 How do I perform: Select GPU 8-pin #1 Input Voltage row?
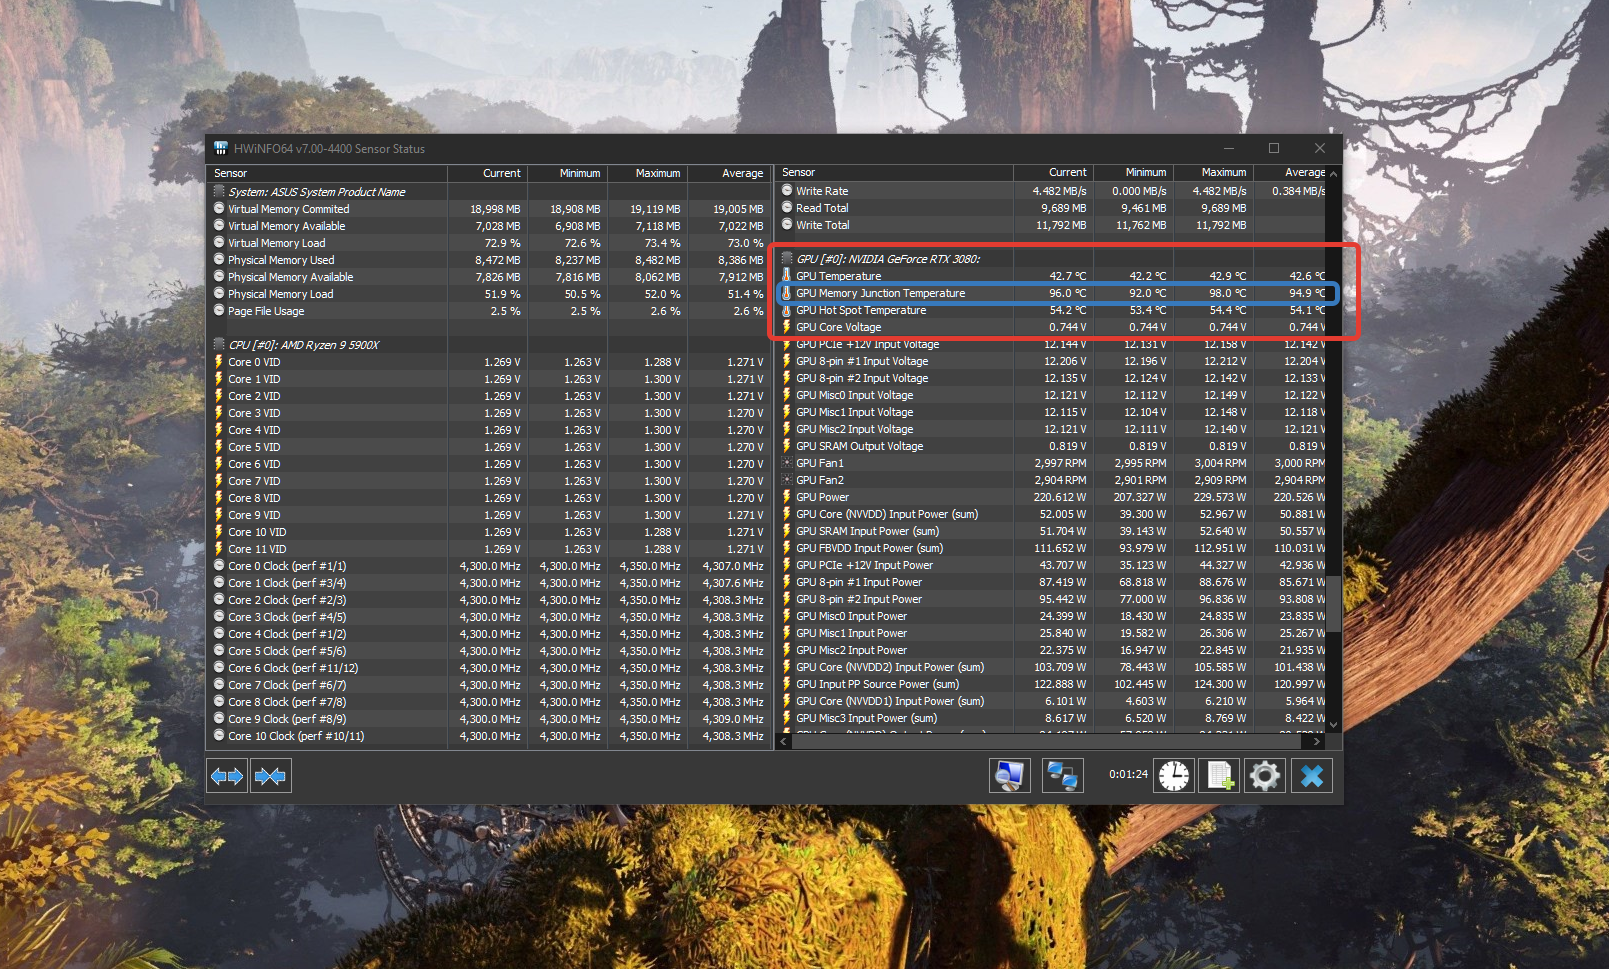coord(1052,361)
